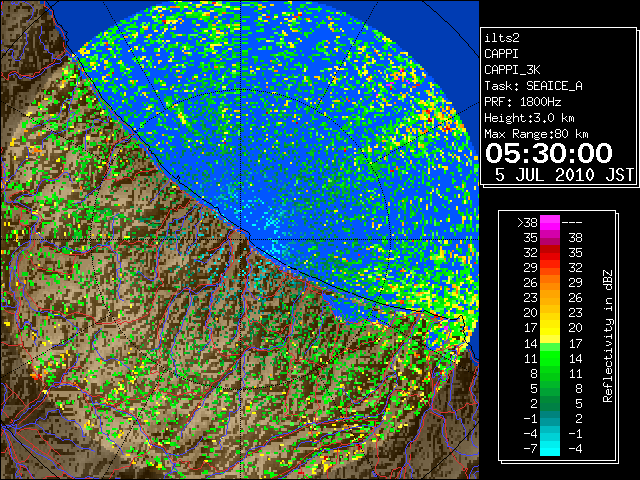
Task: Click the yellow-orange 20–23 dBZ band
Action: [550, 313]
